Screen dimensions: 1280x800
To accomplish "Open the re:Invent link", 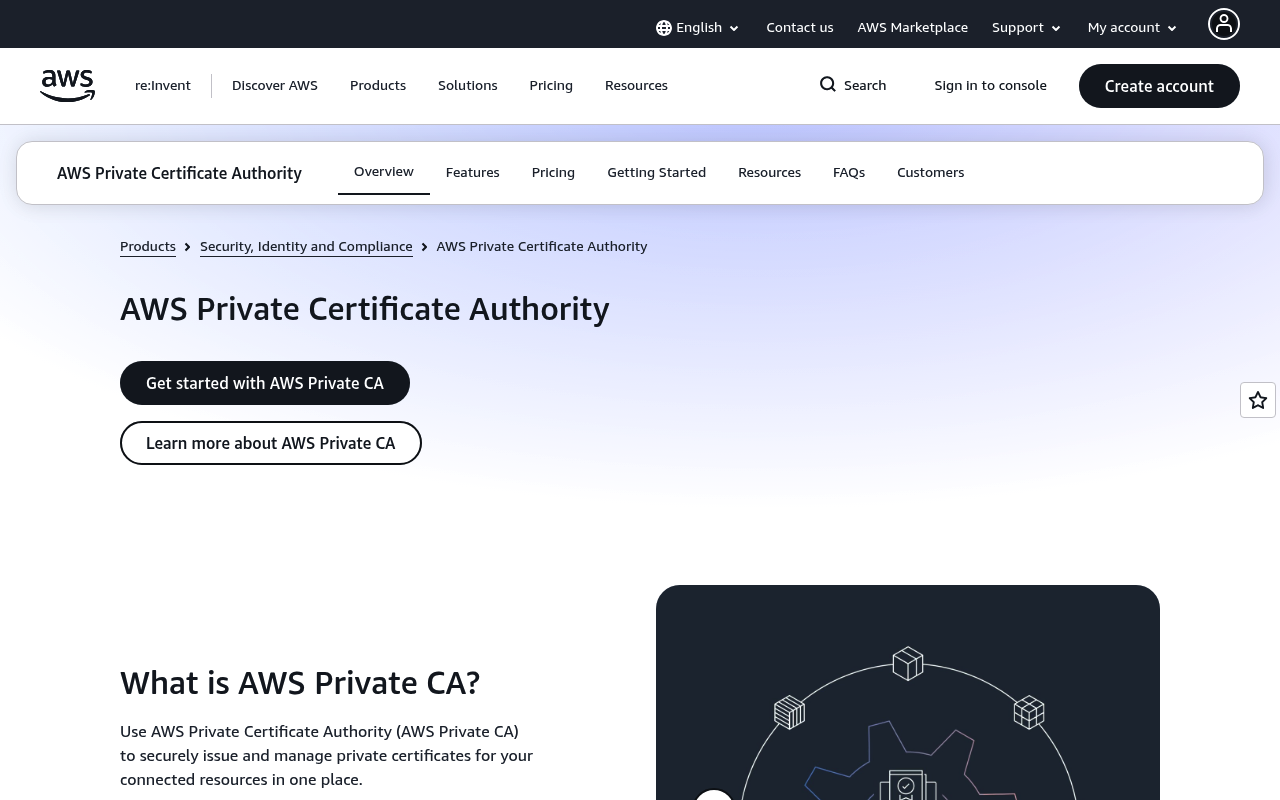I will pos(163,86).
